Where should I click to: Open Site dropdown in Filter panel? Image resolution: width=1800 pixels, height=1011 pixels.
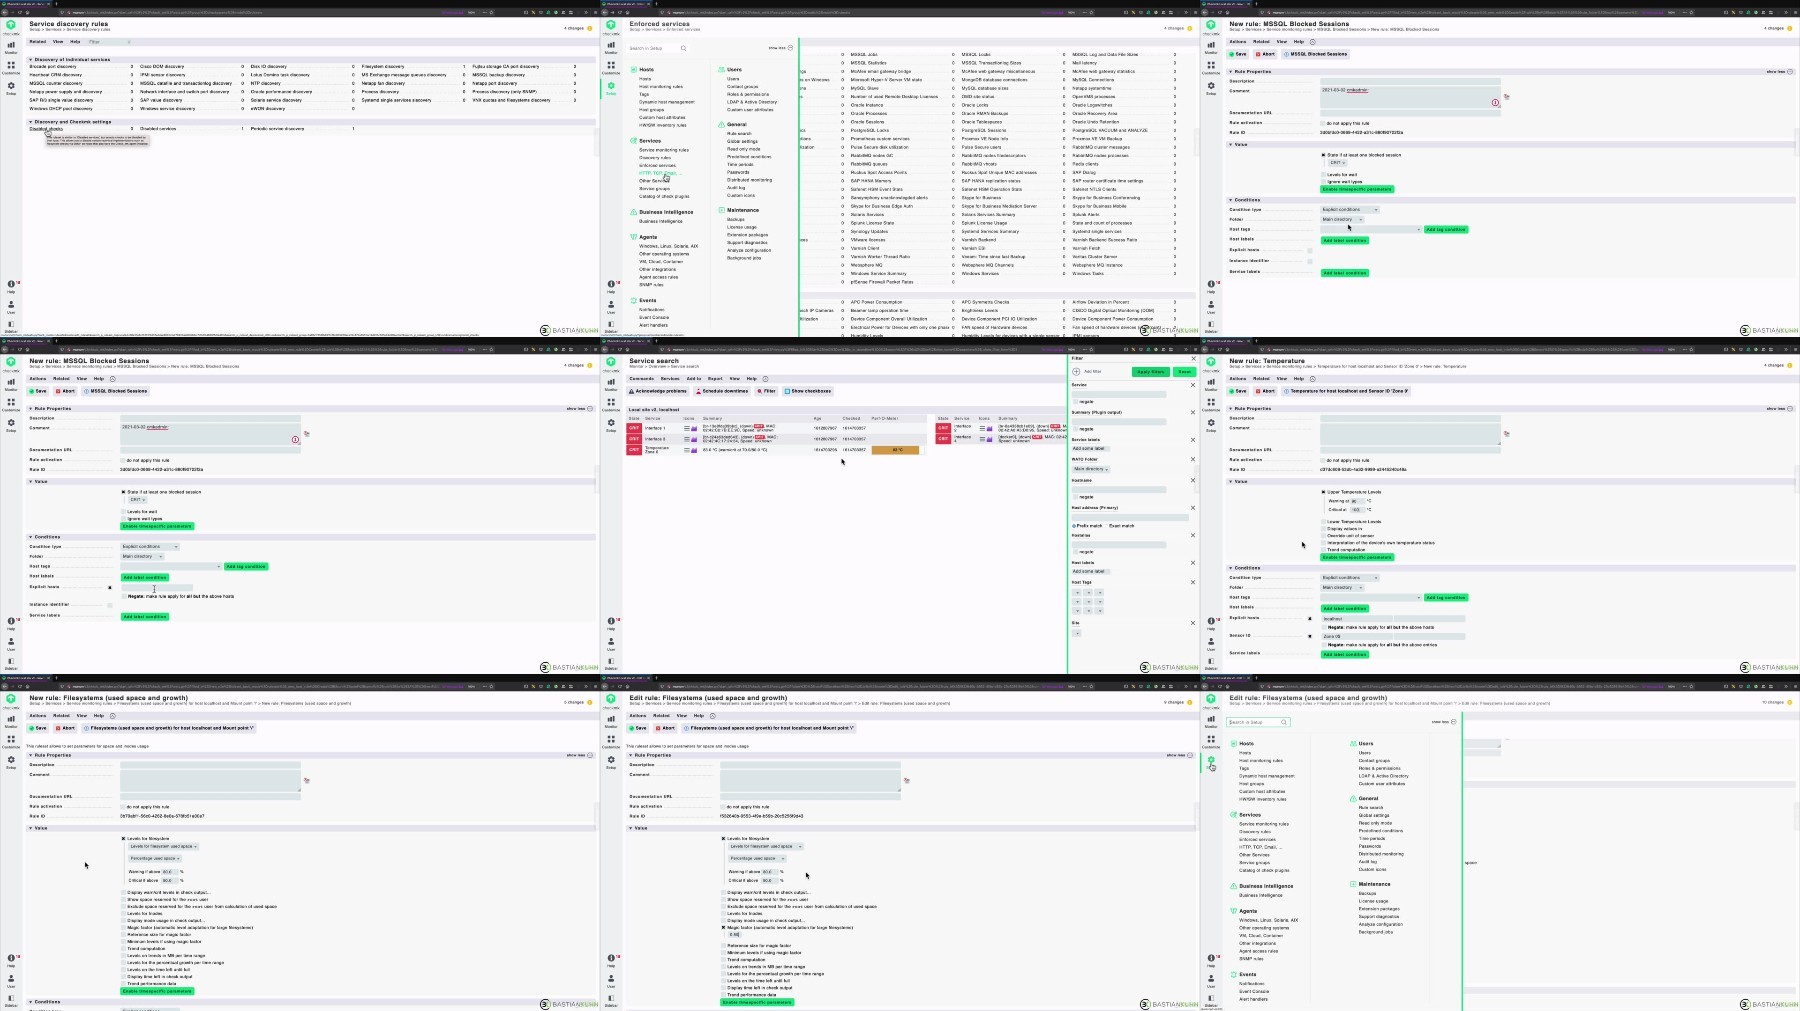tap(1077, 633)
